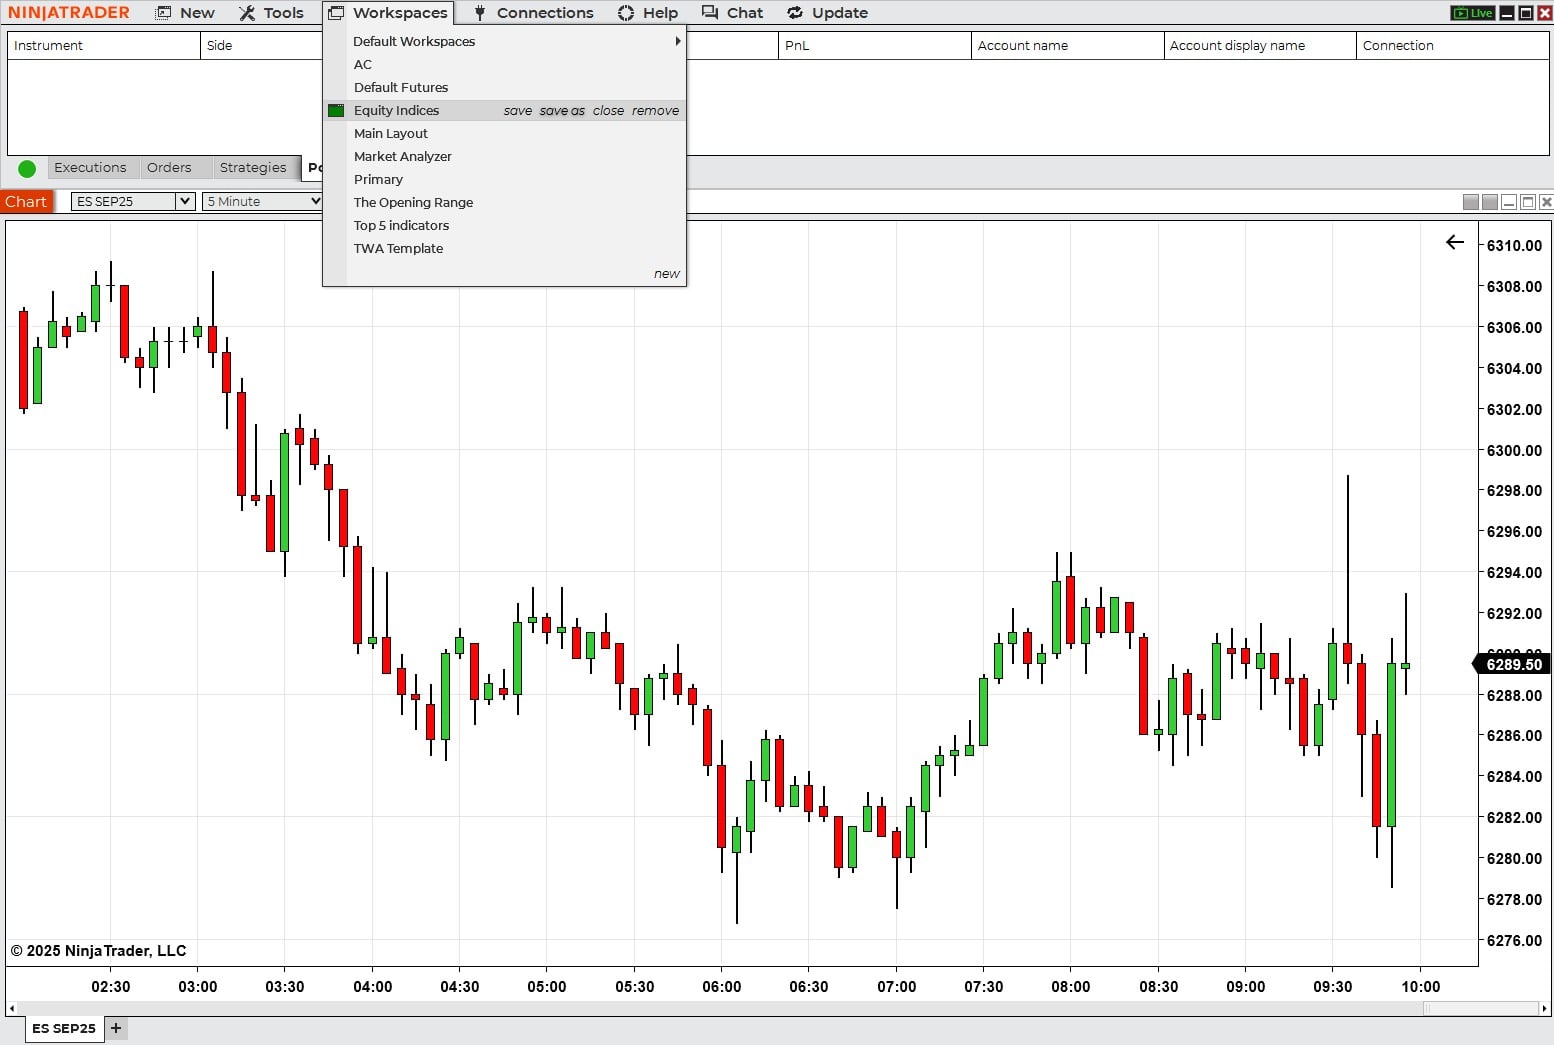The height and width of the screenshot is (1045, 1554).
Task: Select the ES SEP25 chart tab
Action: (64, 1028)
